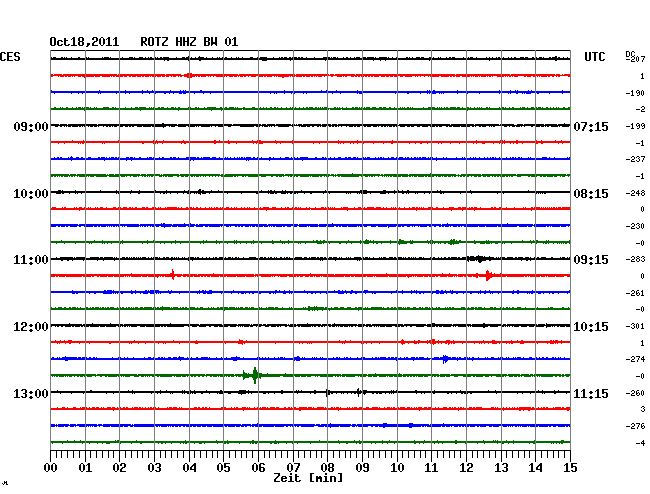Screen dimensions: 650x494
Task: Select the 12:00 local time label
Action: click(31, 327)
